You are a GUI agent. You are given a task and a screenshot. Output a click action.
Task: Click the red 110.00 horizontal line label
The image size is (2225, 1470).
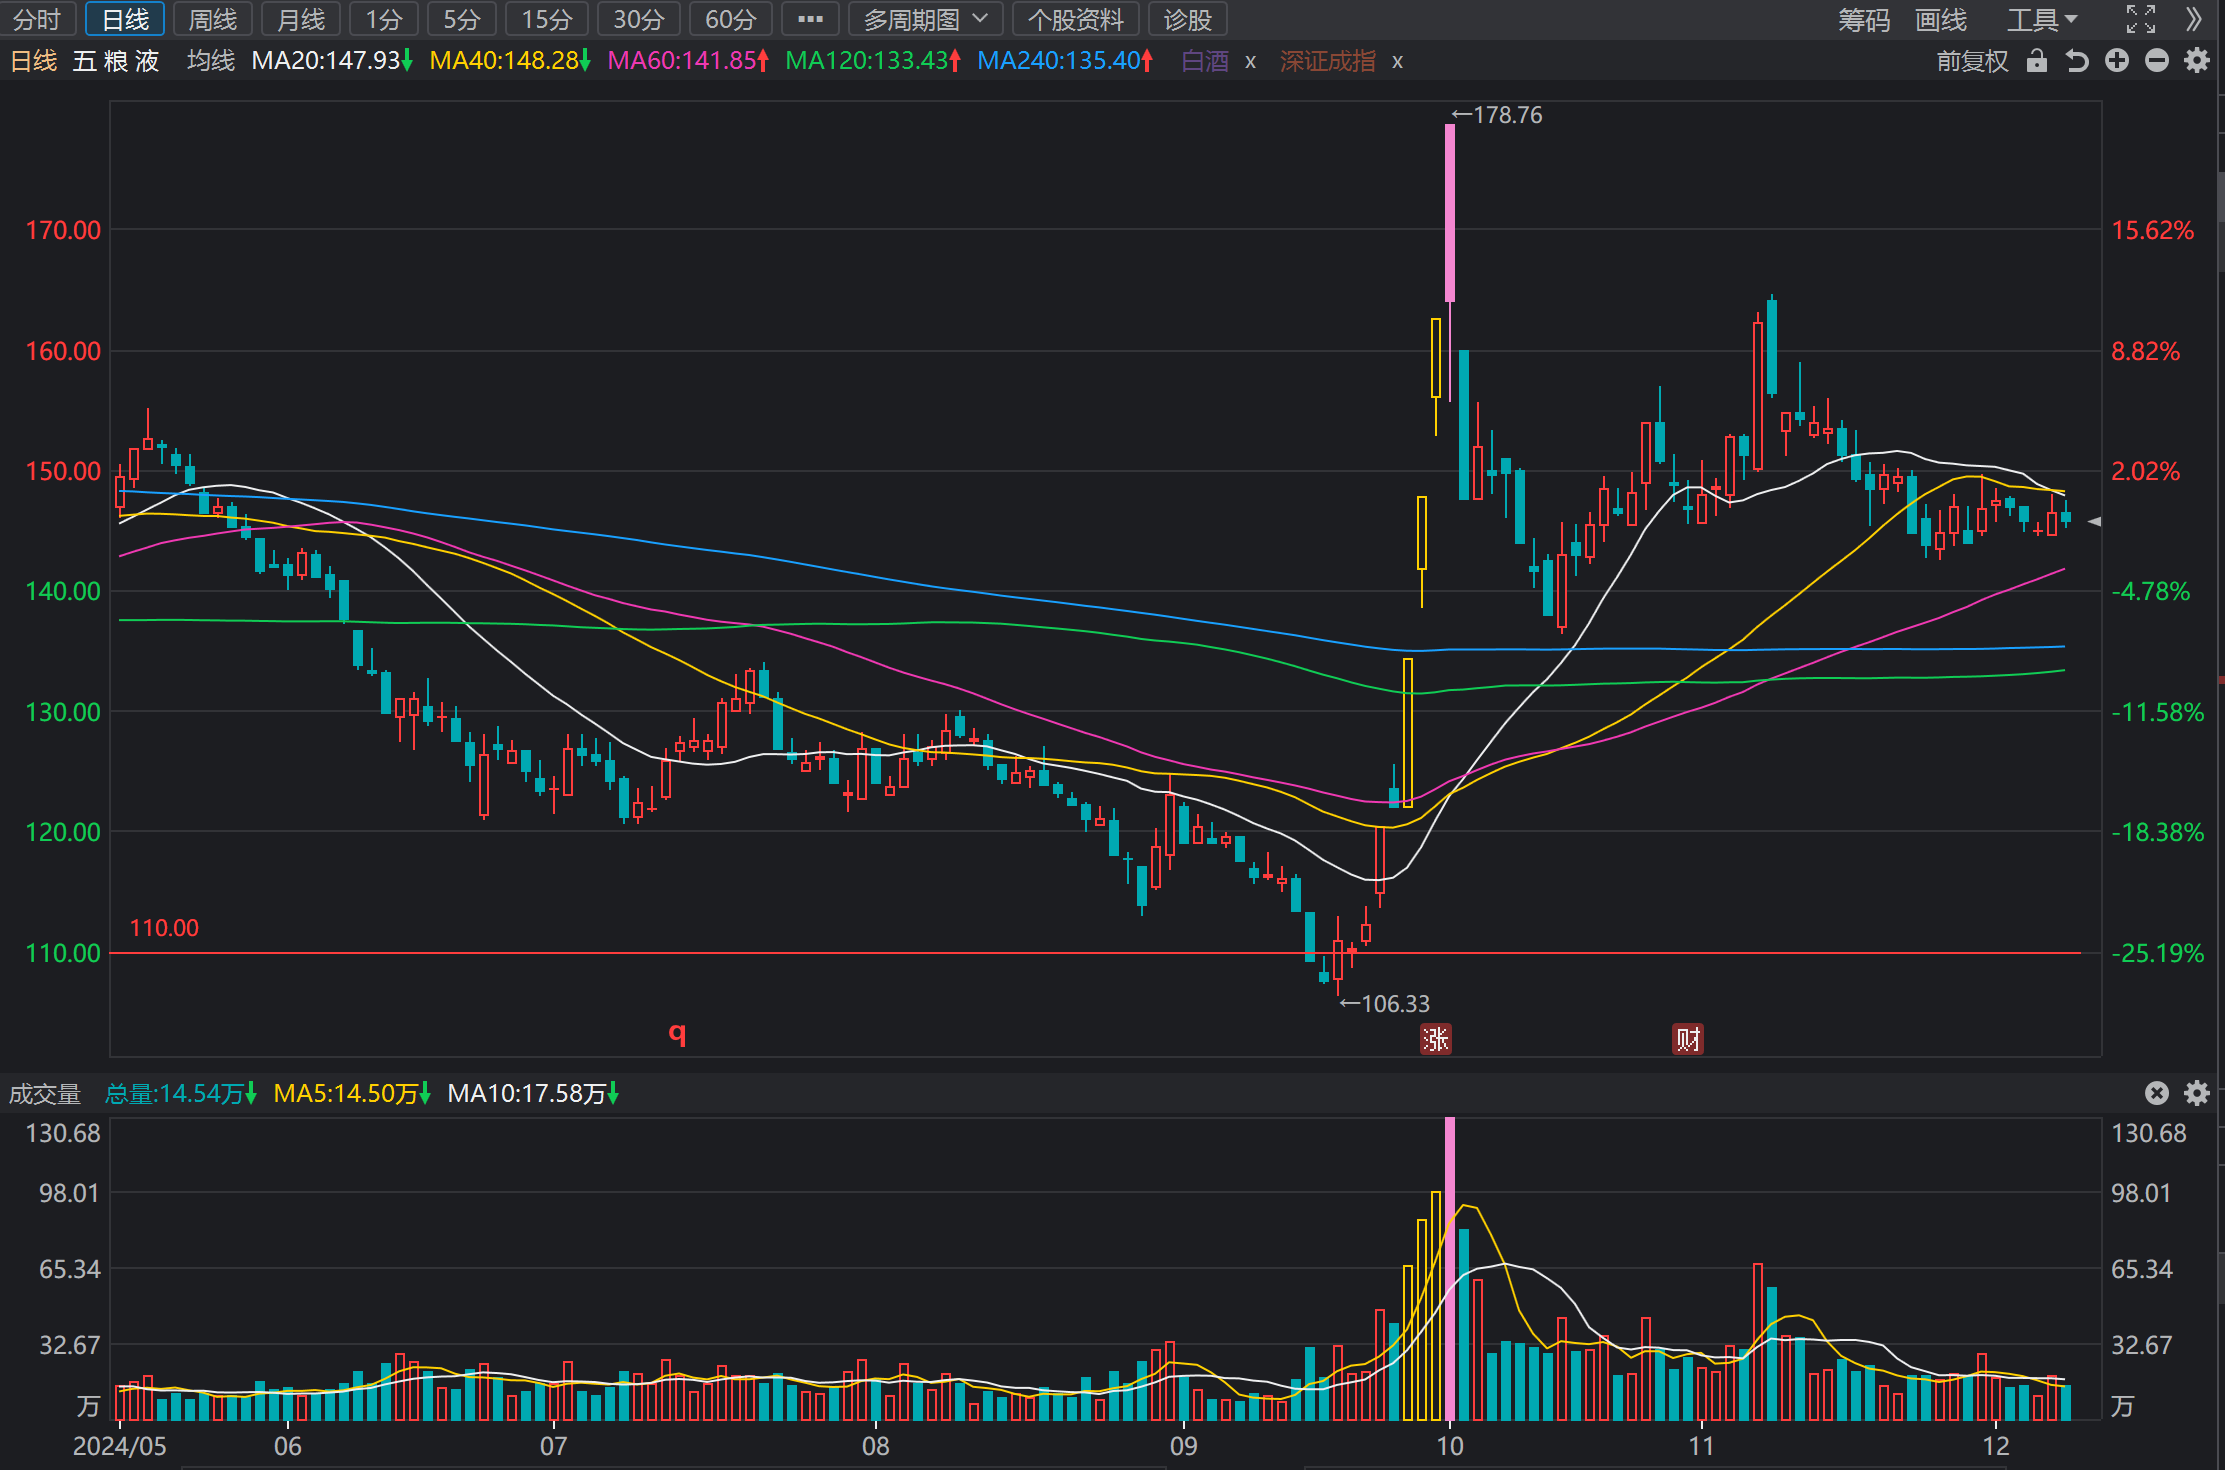[x=164, y=928]
